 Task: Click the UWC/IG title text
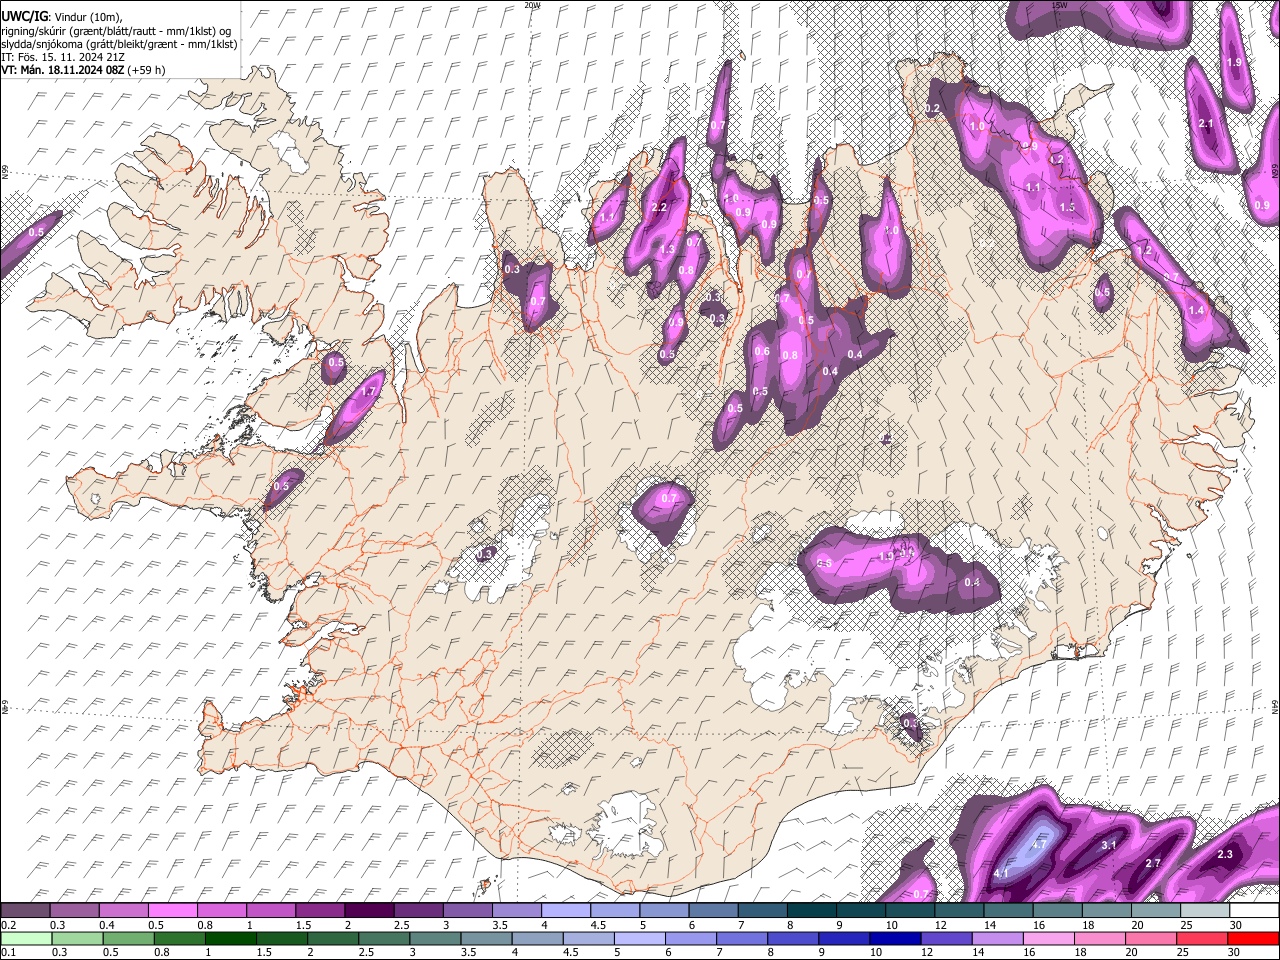[x=24, y=17]
